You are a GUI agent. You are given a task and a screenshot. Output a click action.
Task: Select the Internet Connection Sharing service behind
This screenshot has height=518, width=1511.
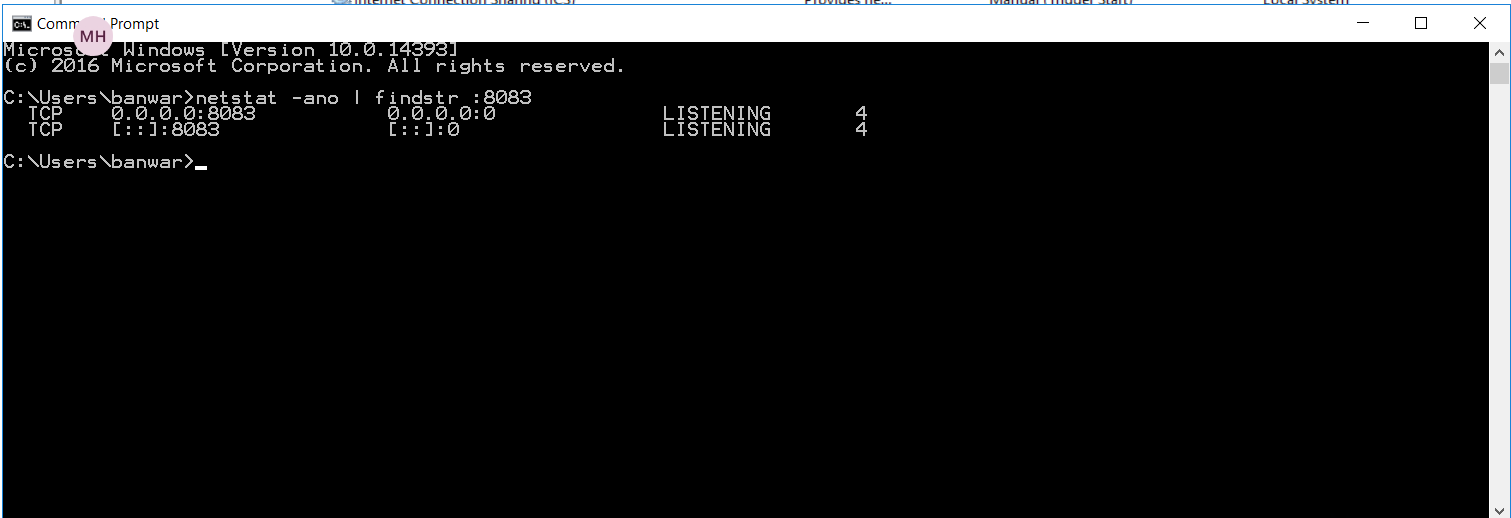click(455, 2)
